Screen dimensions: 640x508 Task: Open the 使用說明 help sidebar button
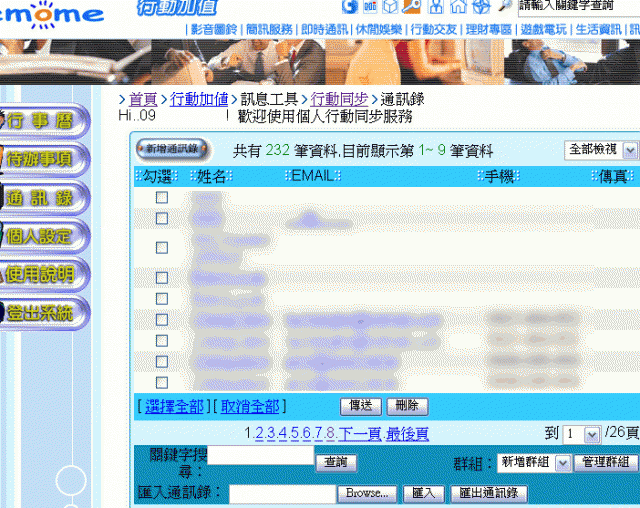coord(44,274)
